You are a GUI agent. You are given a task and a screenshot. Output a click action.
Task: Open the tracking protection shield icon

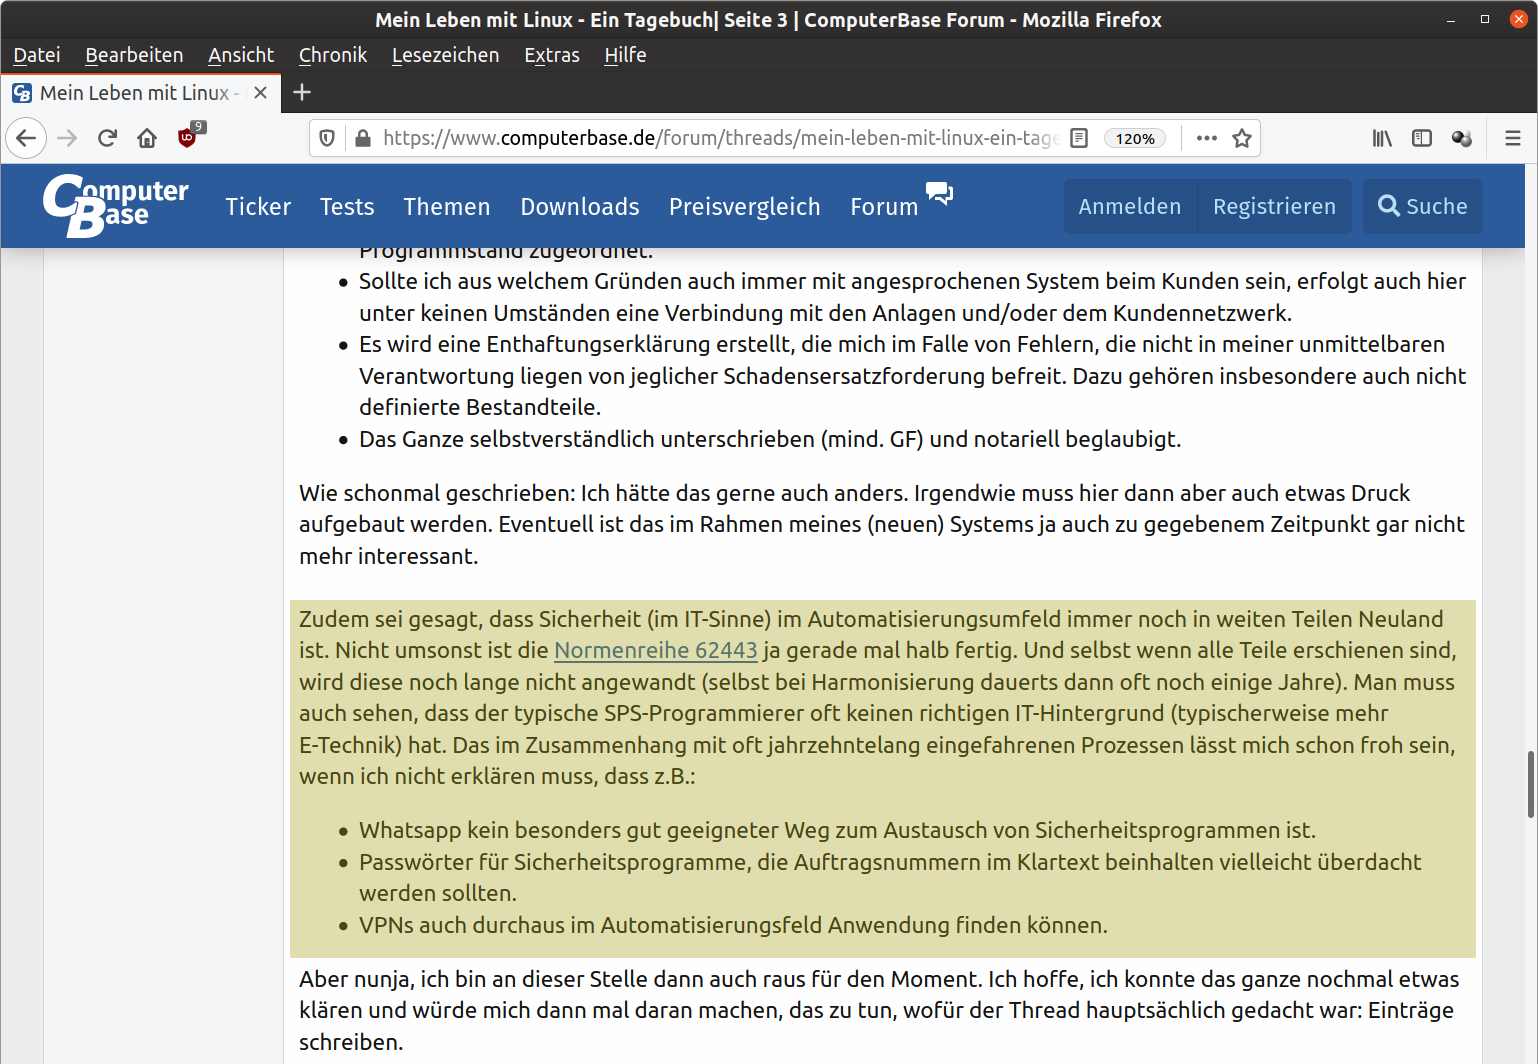327,138
